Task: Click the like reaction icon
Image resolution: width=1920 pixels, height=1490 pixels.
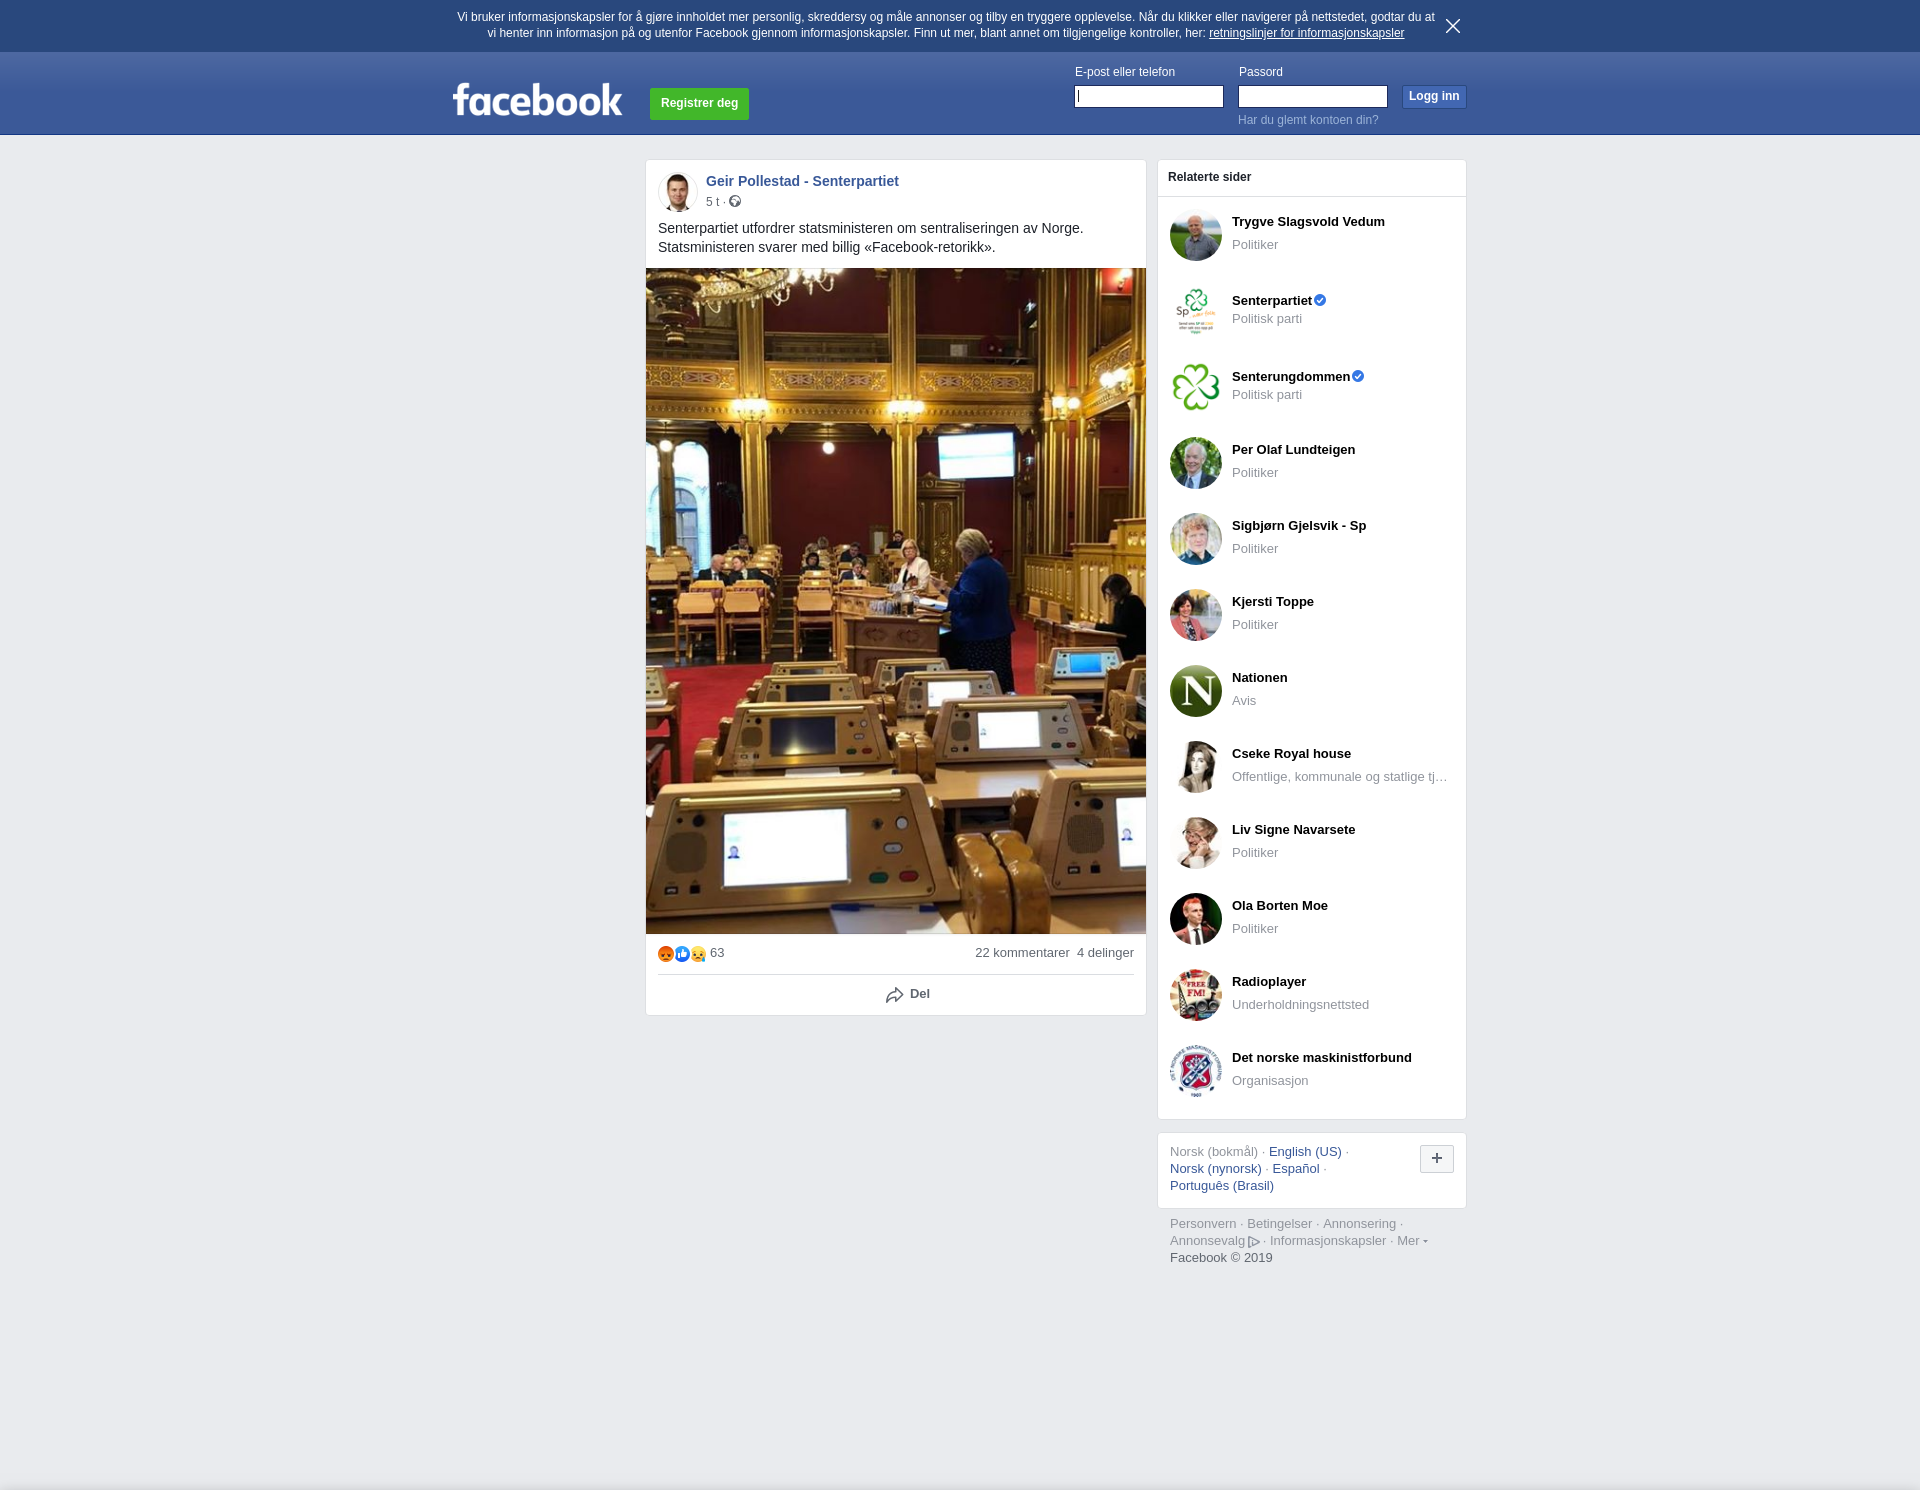Action: (x=682, y=954)
